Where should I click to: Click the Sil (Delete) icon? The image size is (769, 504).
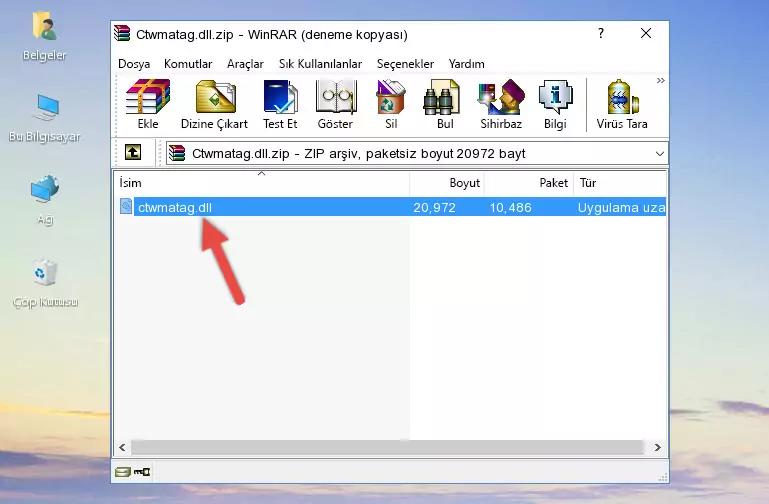coord(391,104)
